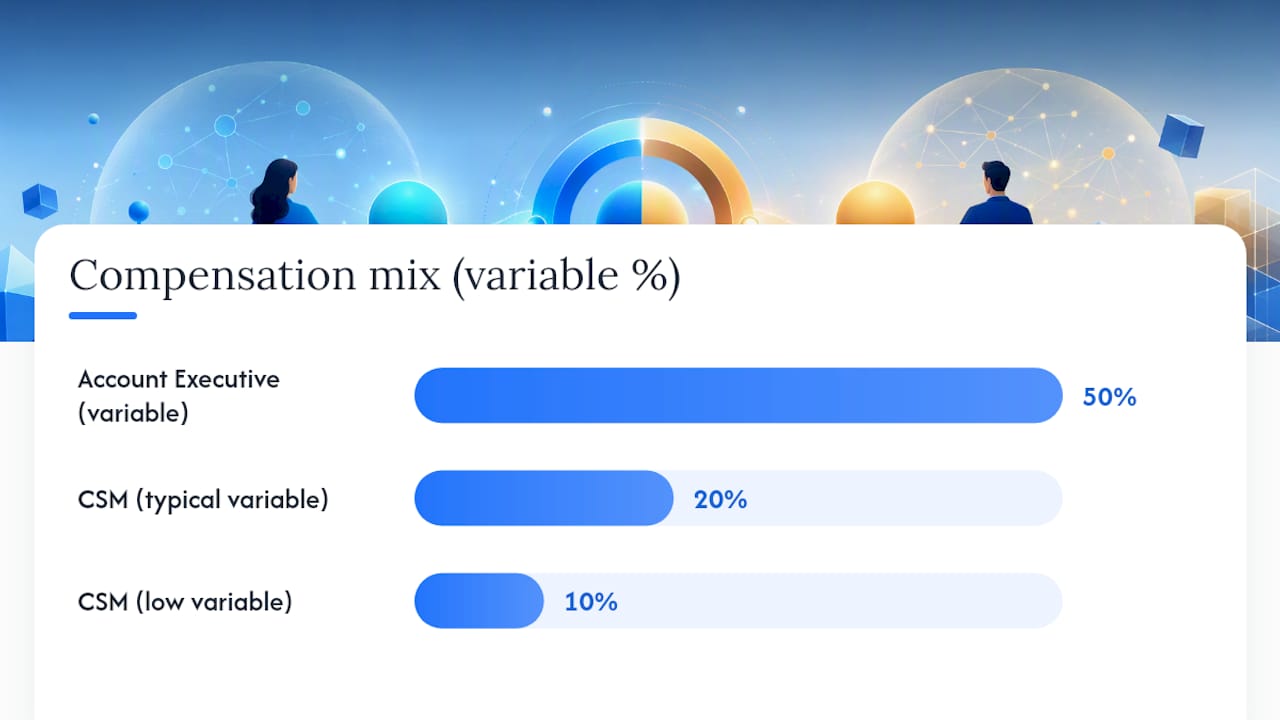Select the 50% value label

pos(1109,397)
